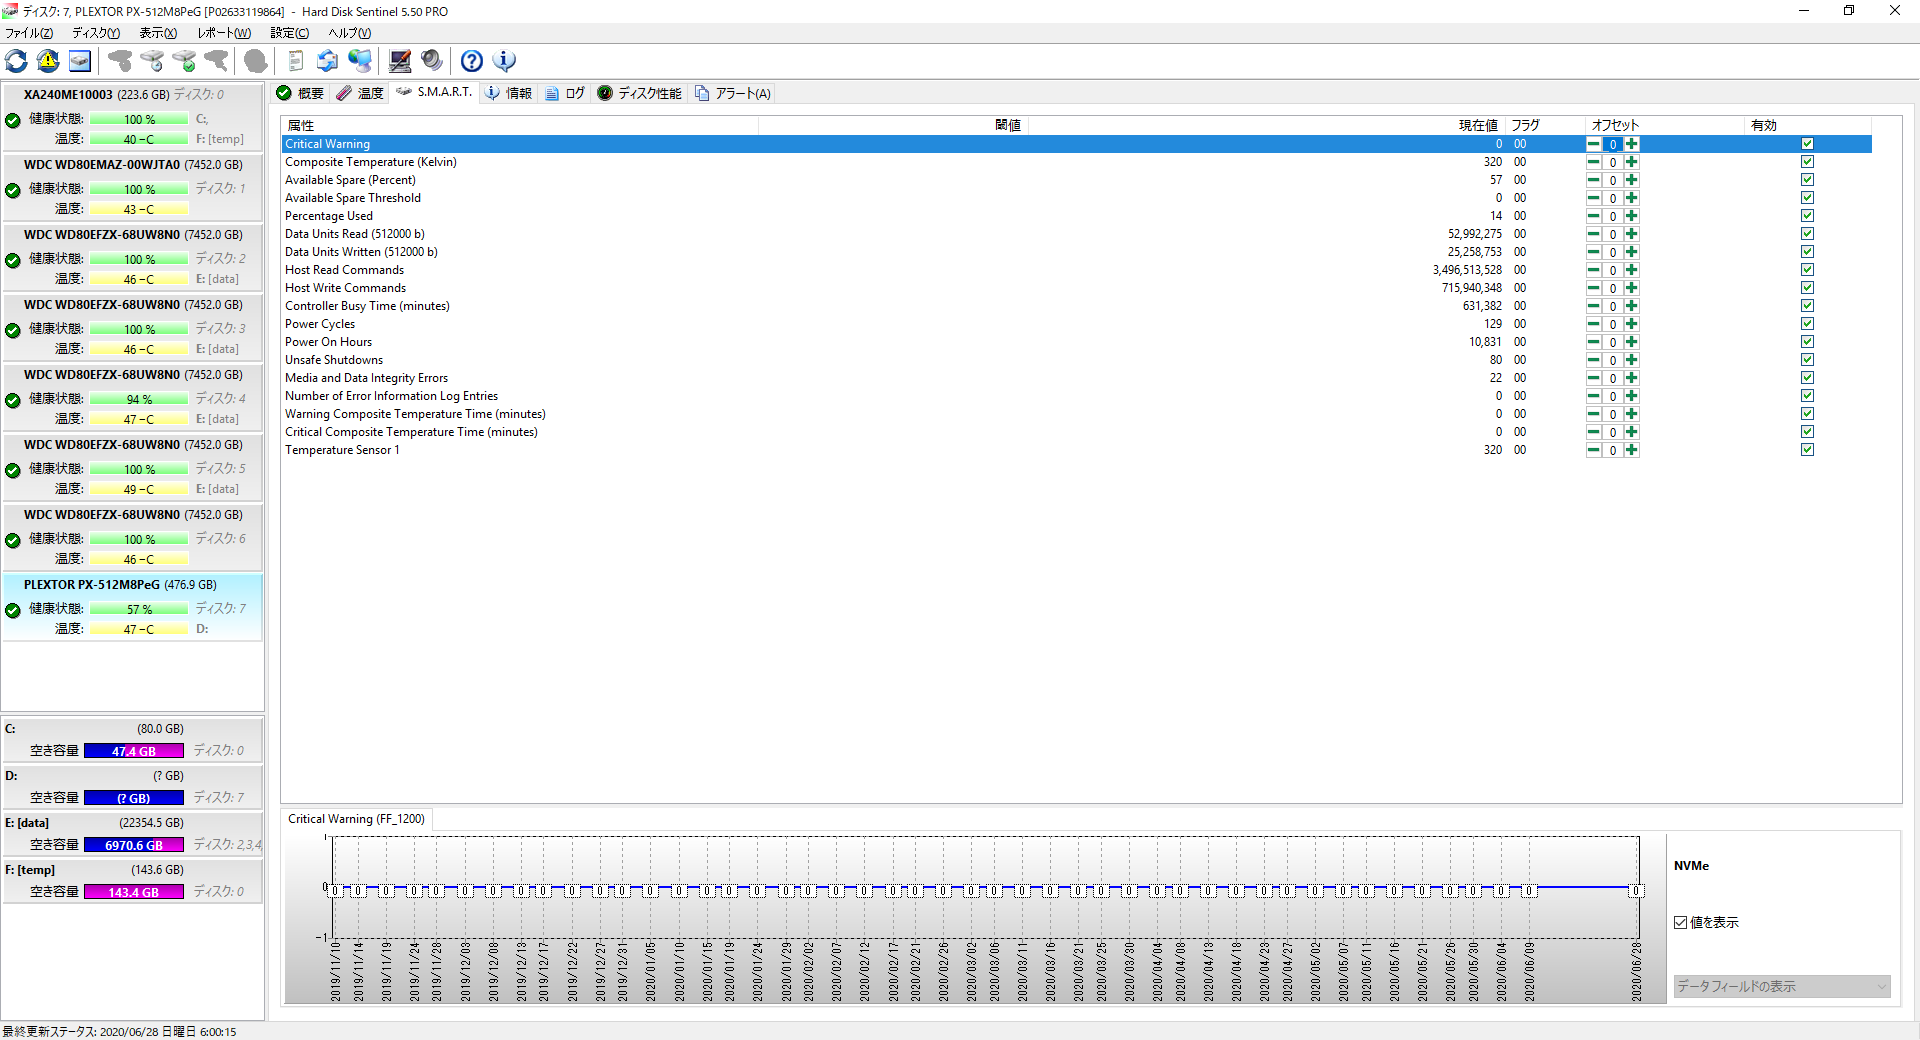Select disk WDC WD80EMAZ-00WJTA0
1920x1040 pixels.
point(133,187)
